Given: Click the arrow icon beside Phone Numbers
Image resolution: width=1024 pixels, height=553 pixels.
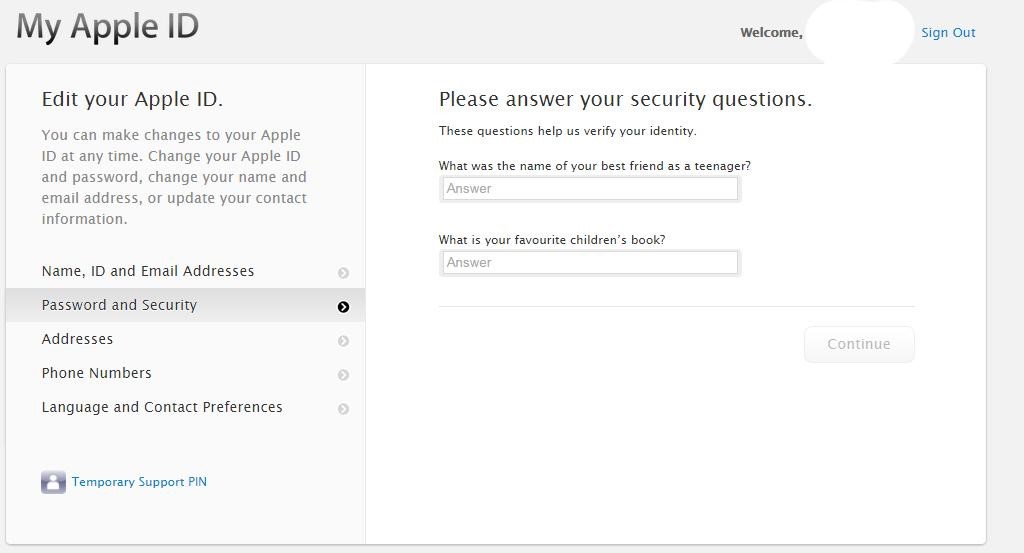Looking at the screenshot, I should pos(344,375).
